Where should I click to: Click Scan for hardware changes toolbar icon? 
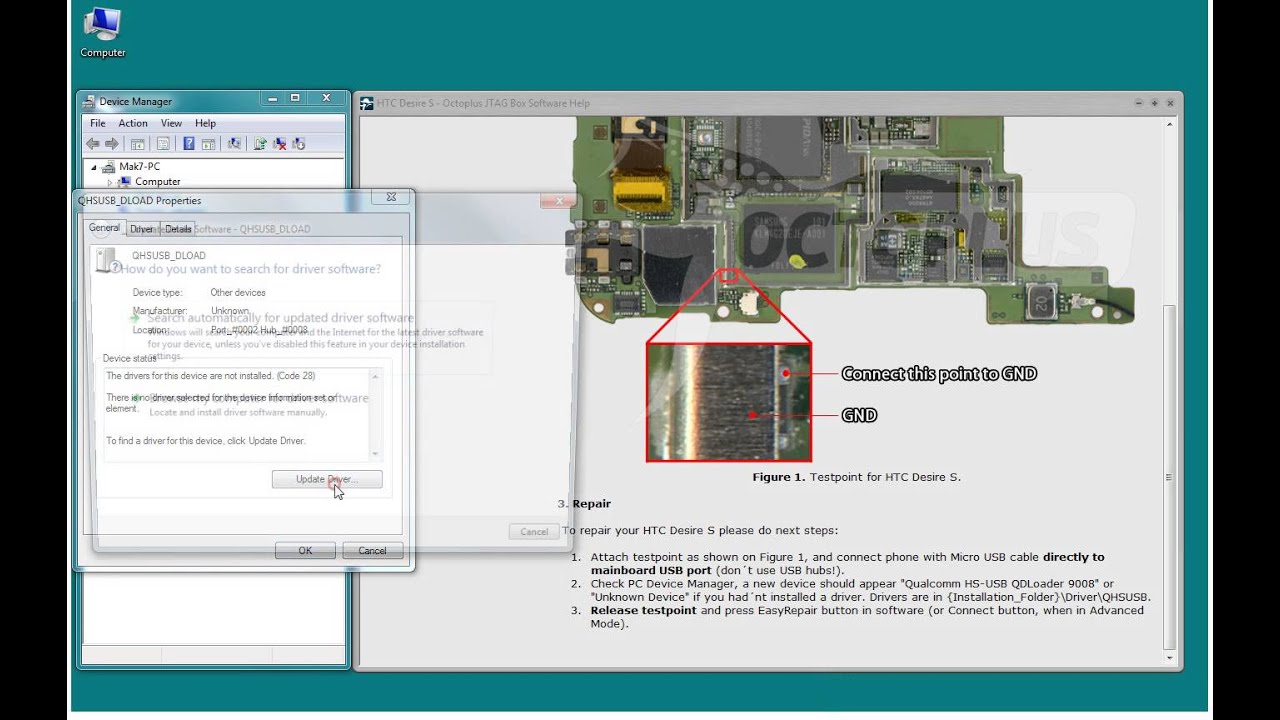[x=234, y=144]
